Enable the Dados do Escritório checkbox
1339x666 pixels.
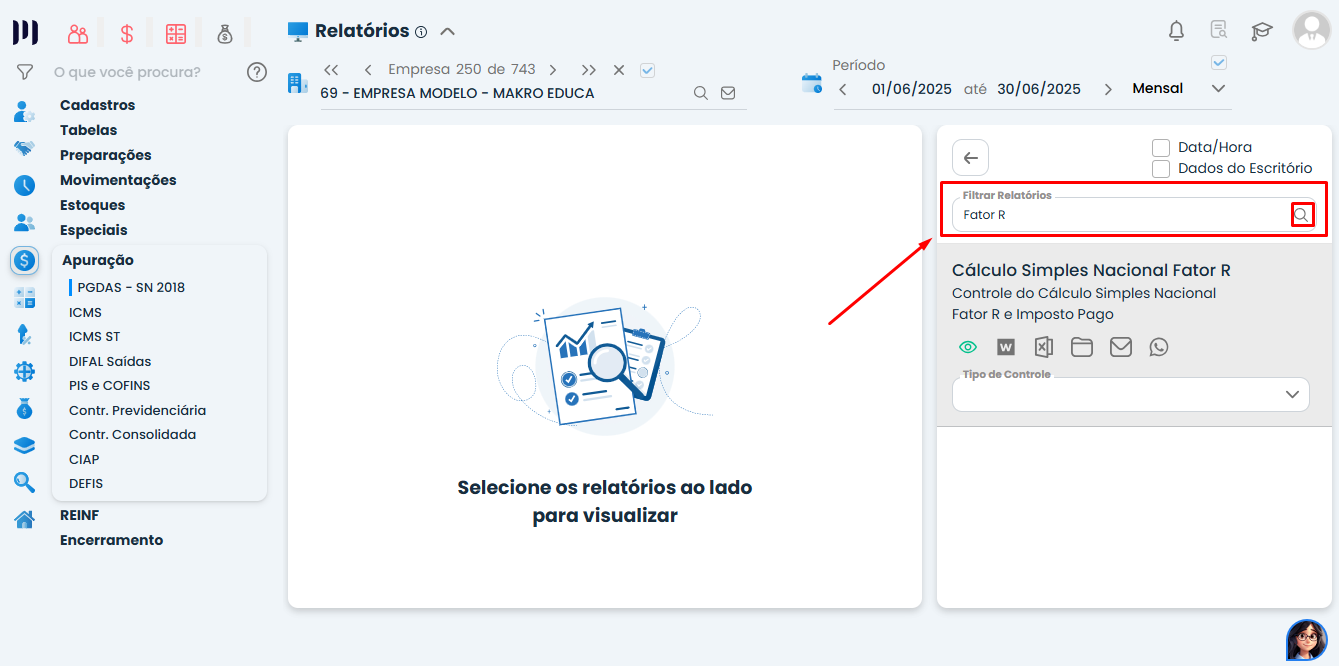(x=1161, y=168)
